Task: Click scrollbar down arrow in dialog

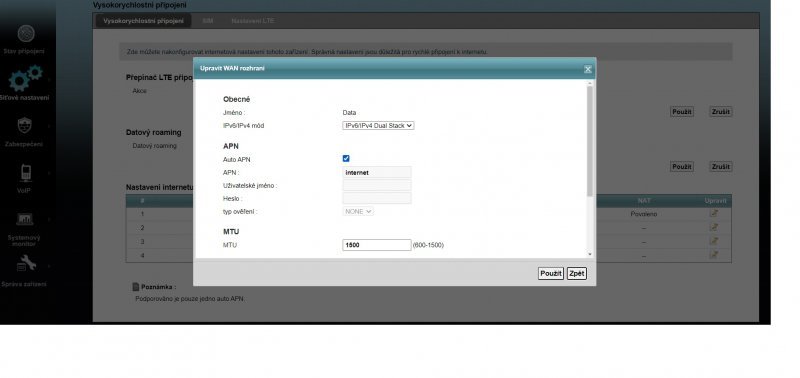Action: [590, 254]
